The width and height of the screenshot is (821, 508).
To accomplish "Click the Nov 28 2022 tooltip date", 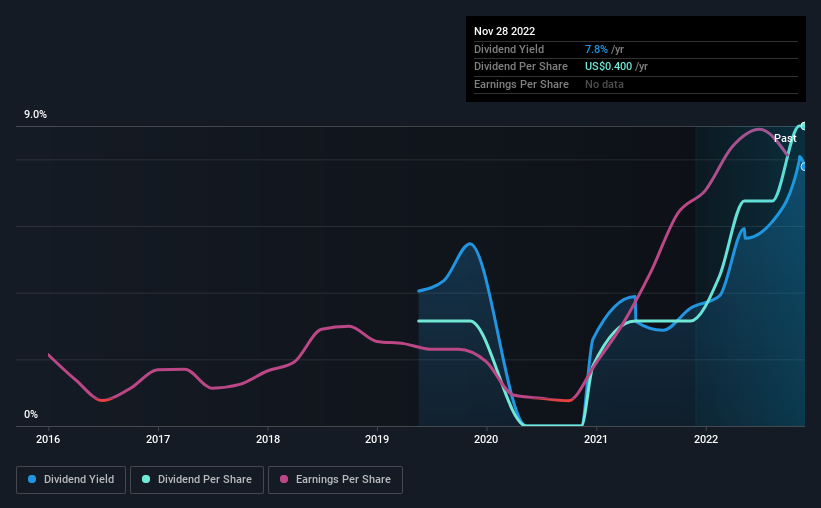I will click(x=504, y=31).
